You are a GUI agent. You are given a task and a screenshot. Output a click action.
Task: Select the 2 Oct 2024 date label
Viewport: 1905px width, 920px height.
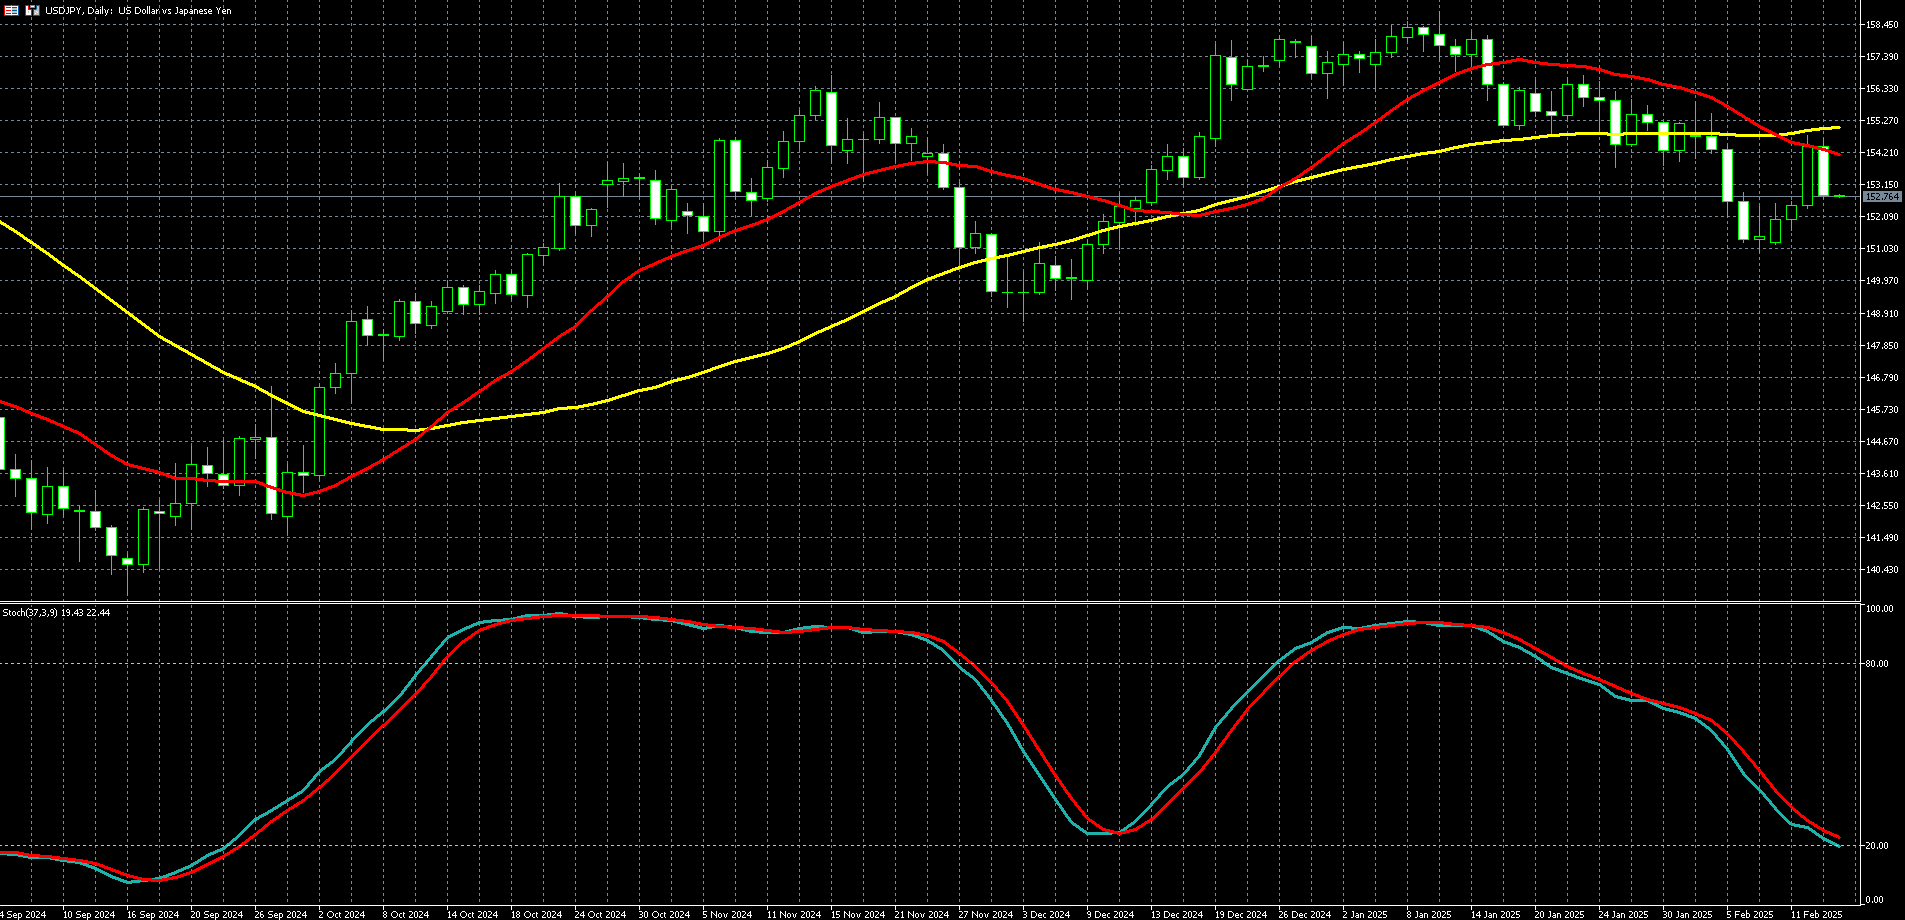coord(342,915)
